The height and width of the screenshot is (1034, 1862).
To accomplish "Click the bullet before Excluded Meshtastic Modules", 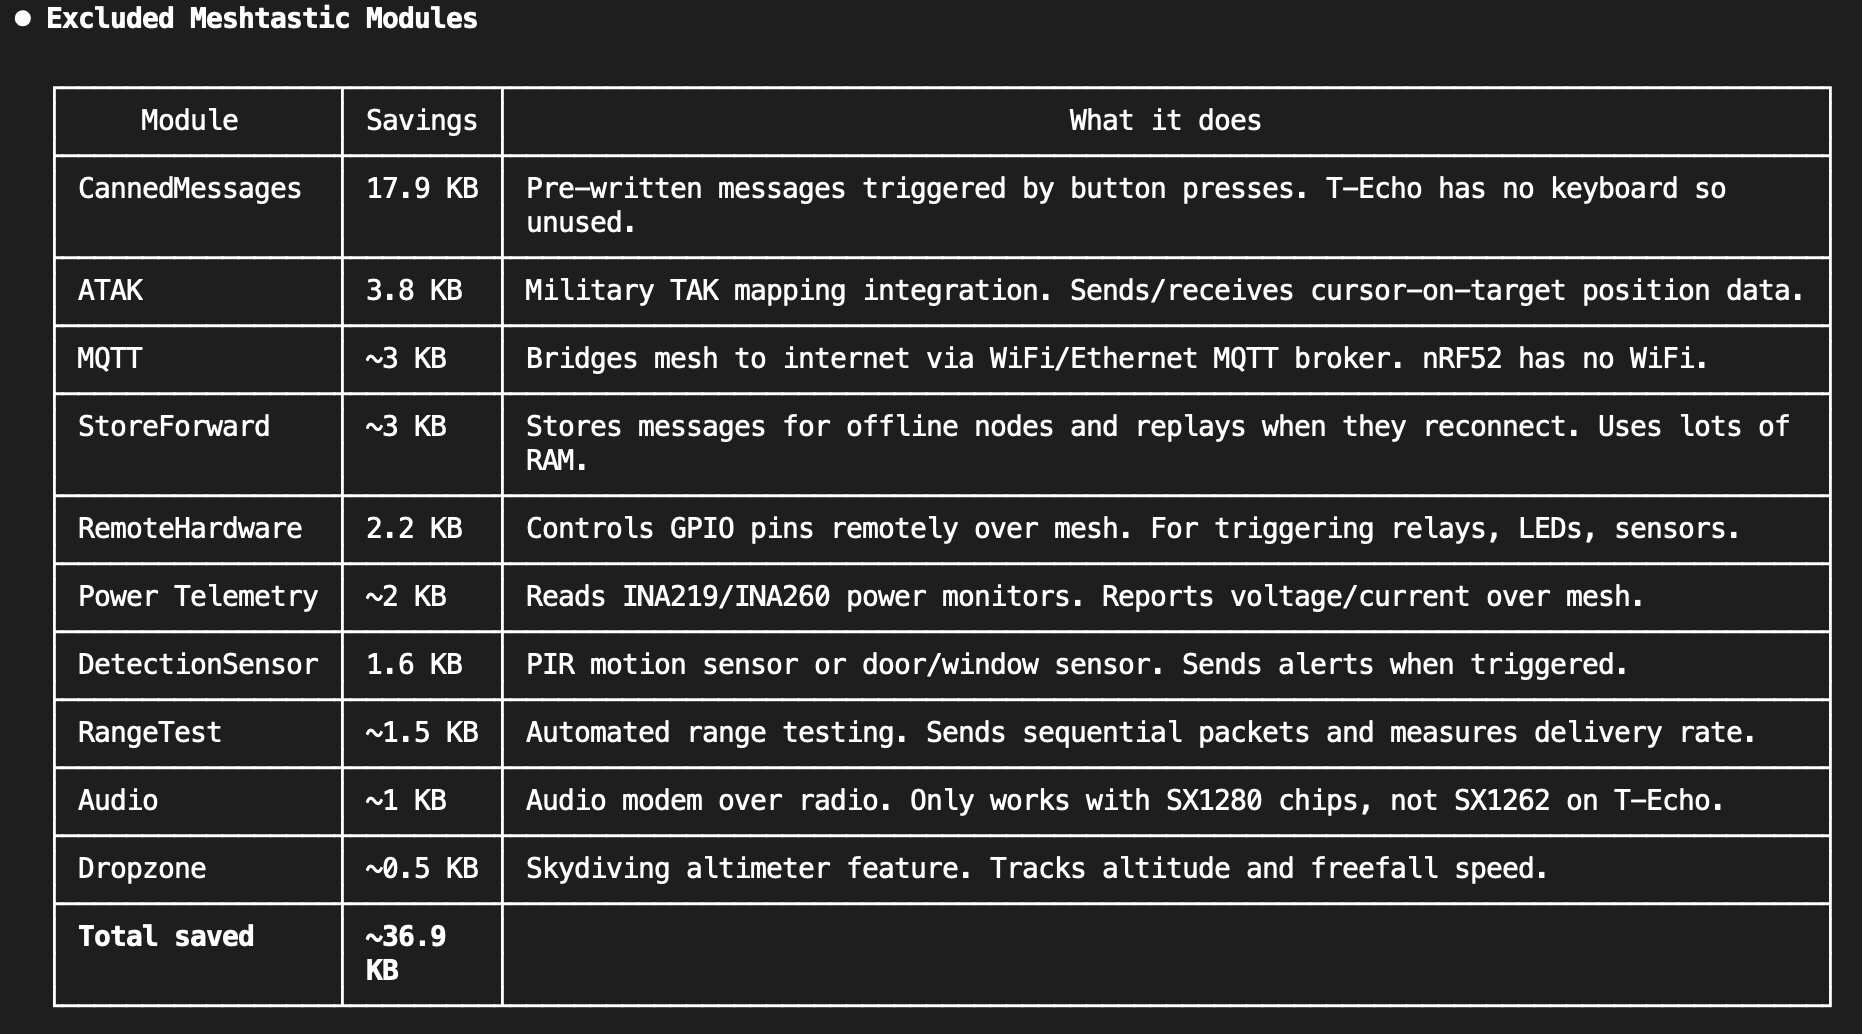I will pyautogui.click(x=23, y=19).
